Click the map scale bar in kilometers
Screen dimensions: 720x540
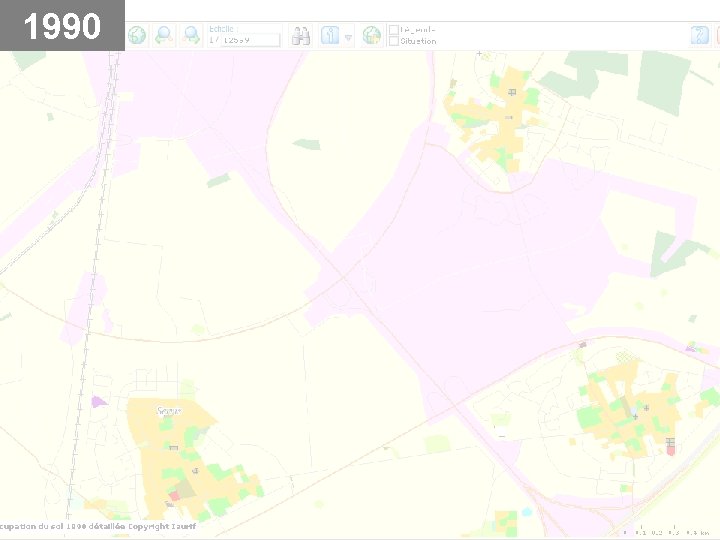point(668,530)
